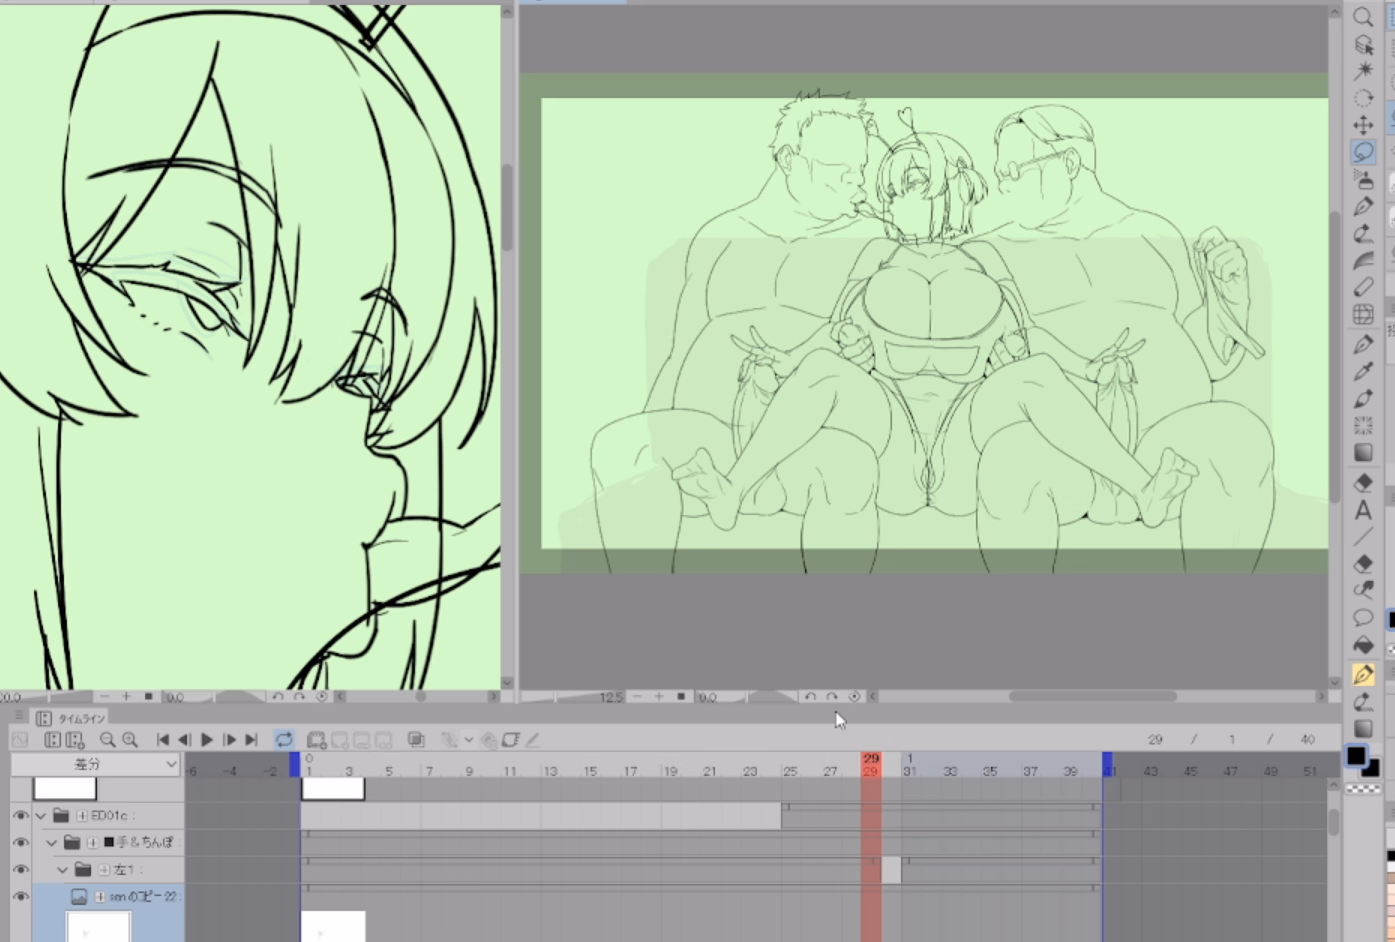The width and height of the screenshot is (1395, 942).
Task: Toggle loop playback in the timeline
Action: (x=284, y=740)
